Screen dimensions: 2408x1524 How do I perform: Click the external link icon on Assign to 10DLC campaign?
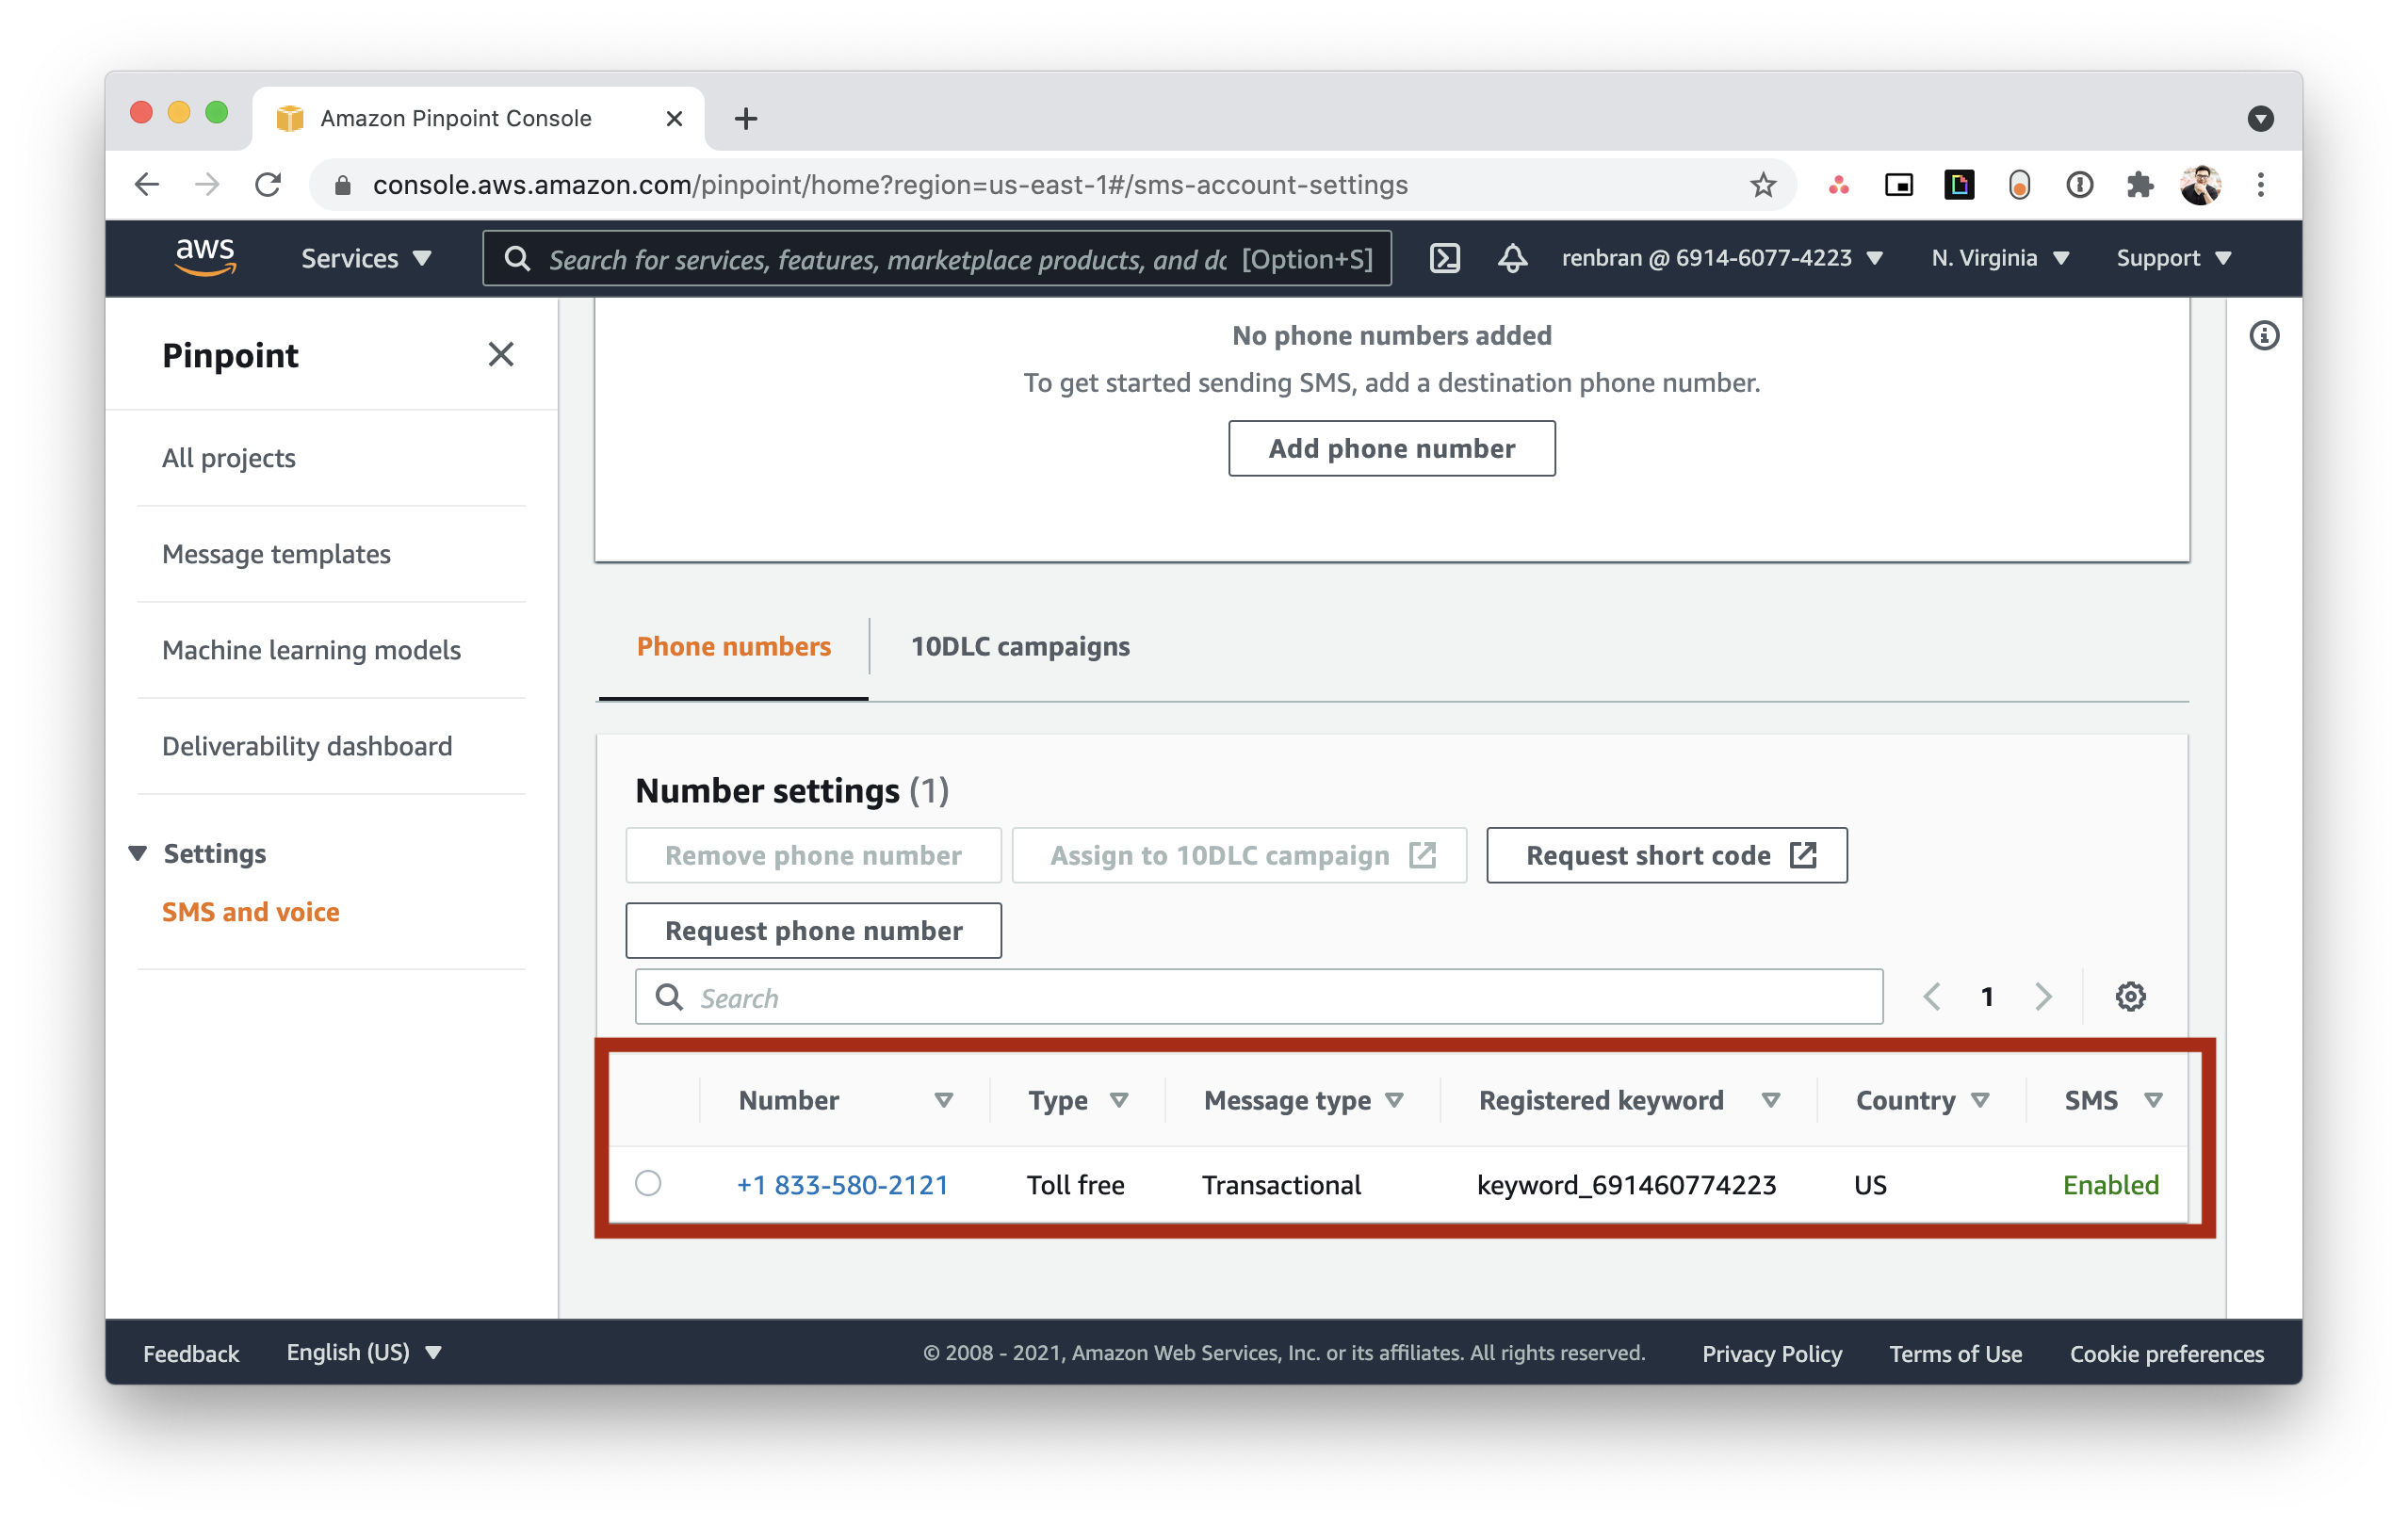[1425, 855]
